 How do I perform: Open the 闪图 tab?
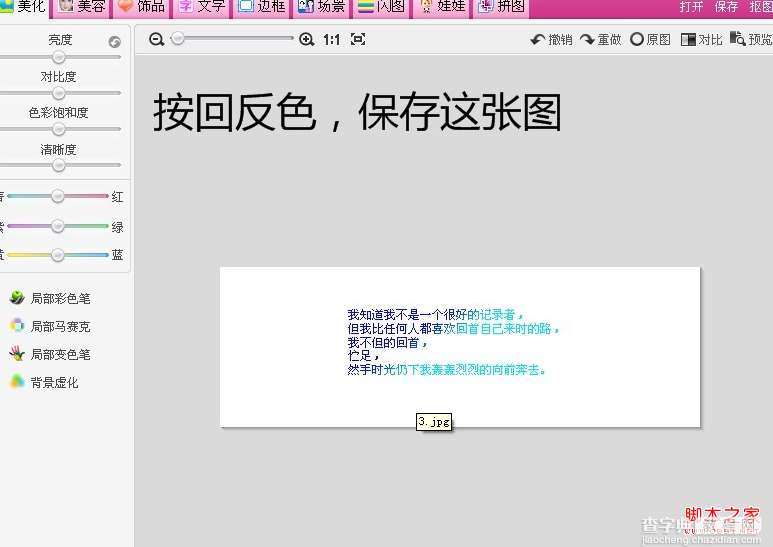pos(382,7)
